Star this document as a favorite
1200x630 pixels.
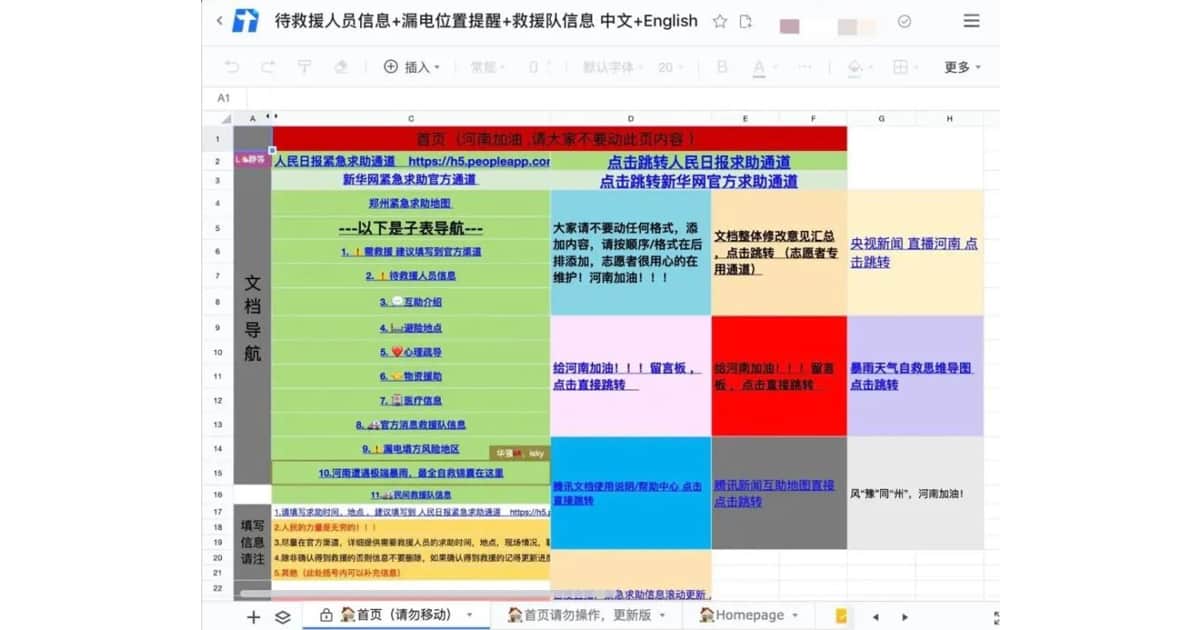point(719,21)
